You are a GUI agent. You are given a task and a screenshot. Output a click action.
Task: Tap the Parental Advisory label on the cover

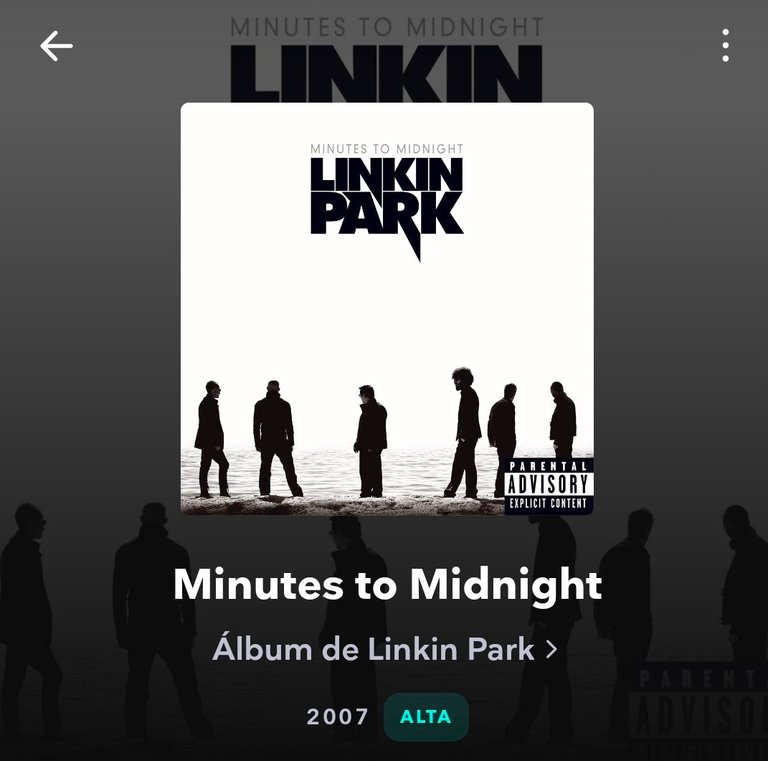pos(549,486)
